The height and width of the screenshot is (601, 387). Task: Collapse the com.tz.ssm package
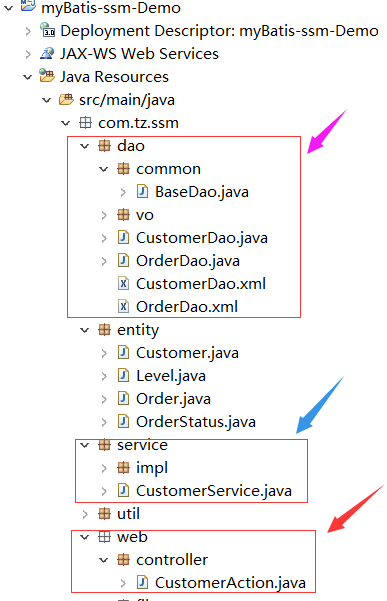(66, 123)
